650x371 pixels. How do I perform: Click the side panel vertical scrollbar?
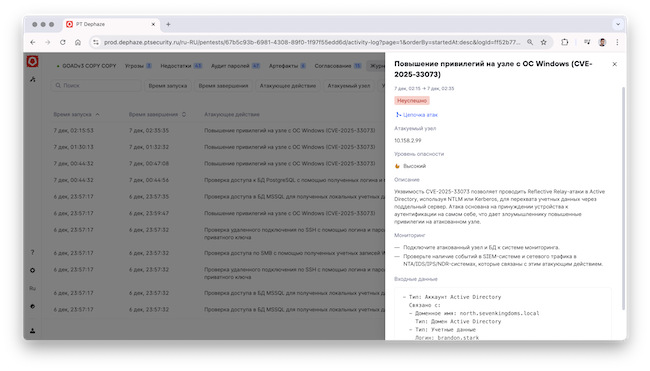click(623, 199)
